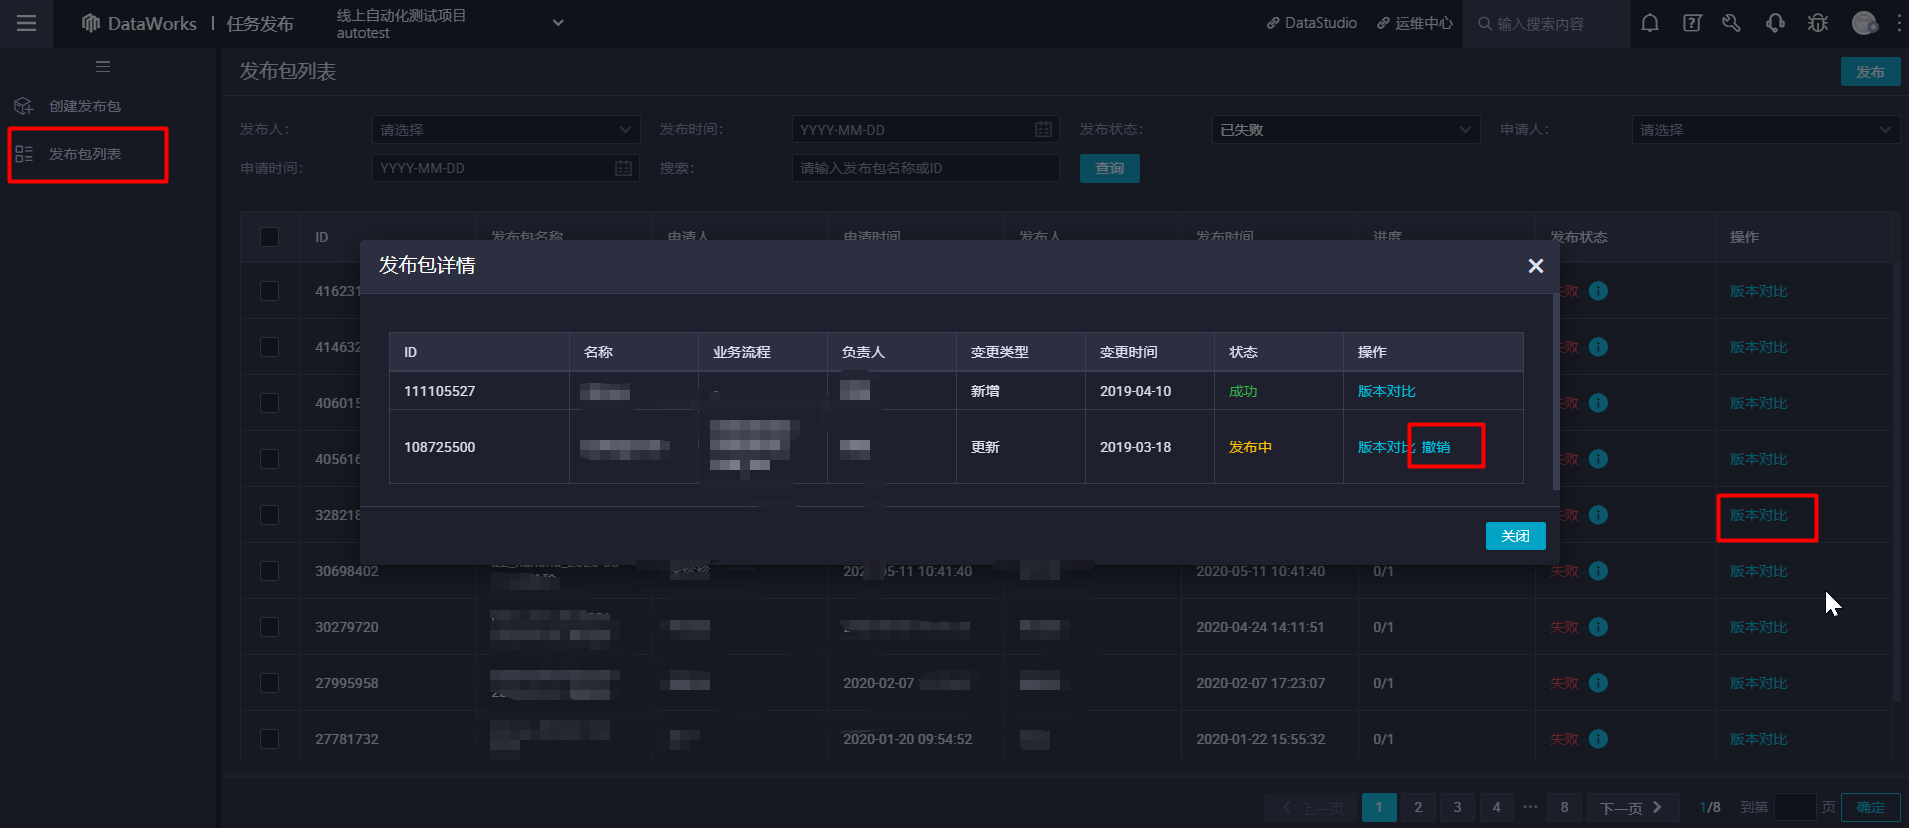1909x828 pixels.
Task: Click the dialog's vertical scrollbar
Action: pos(1555,390)
